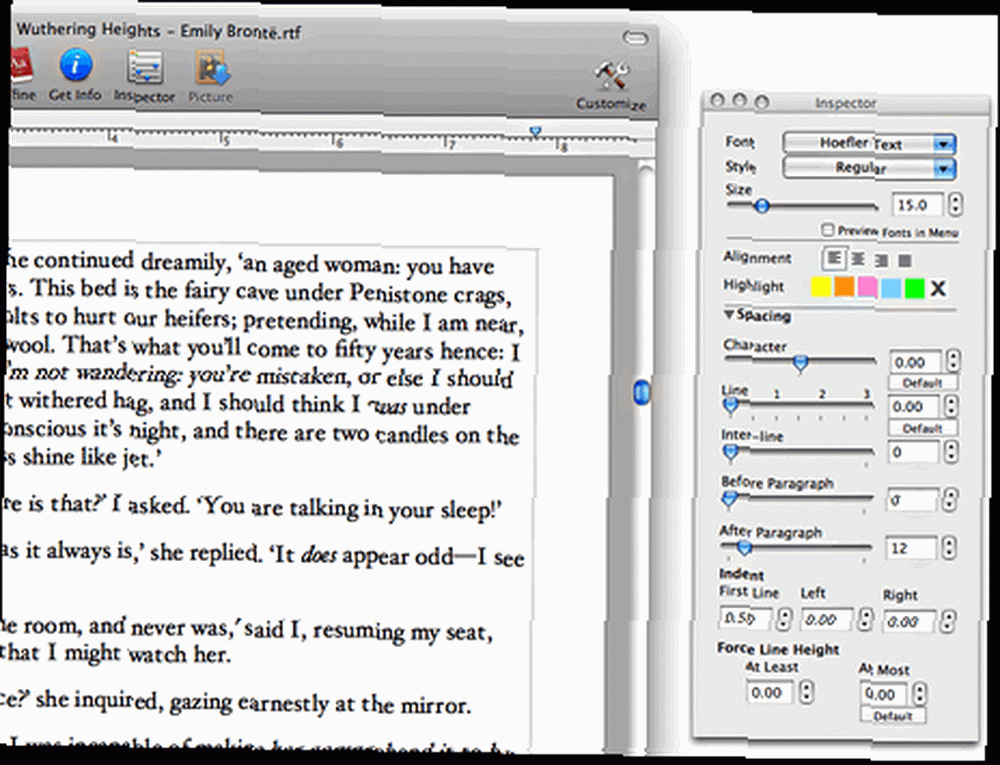This screenshot has height=765, width=1000.
Task: Click the Size value field 15.0
Action: [918, 205]
